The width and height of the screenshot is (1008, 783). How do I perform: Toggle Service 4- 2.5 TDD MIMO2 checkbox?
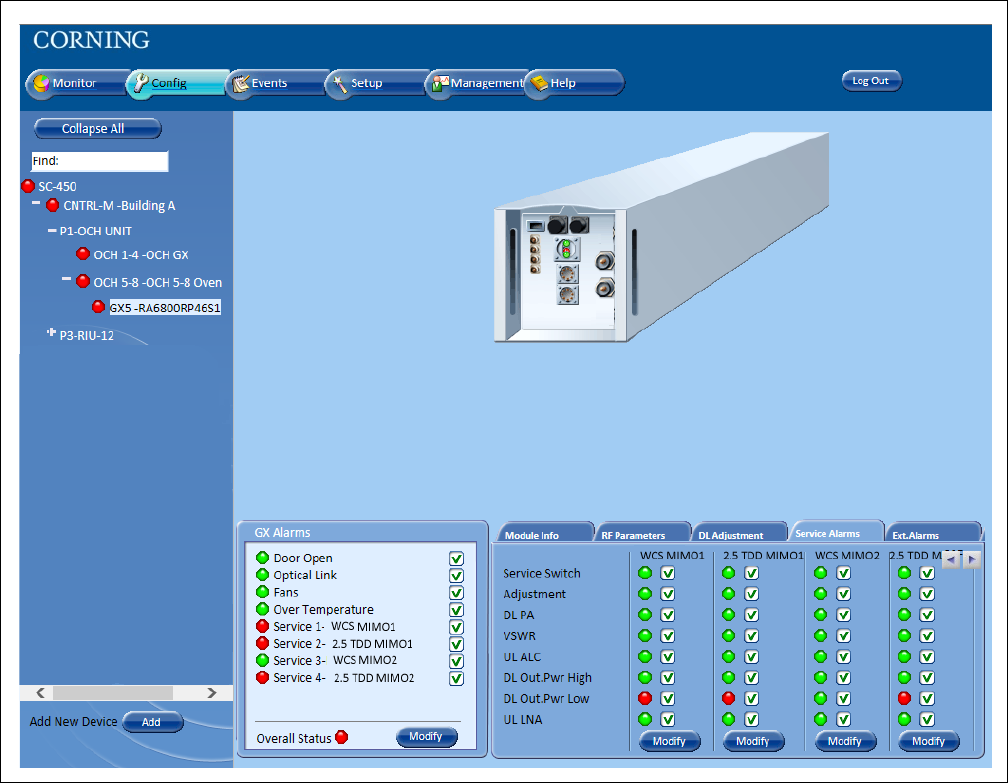[x=456, y=678]
